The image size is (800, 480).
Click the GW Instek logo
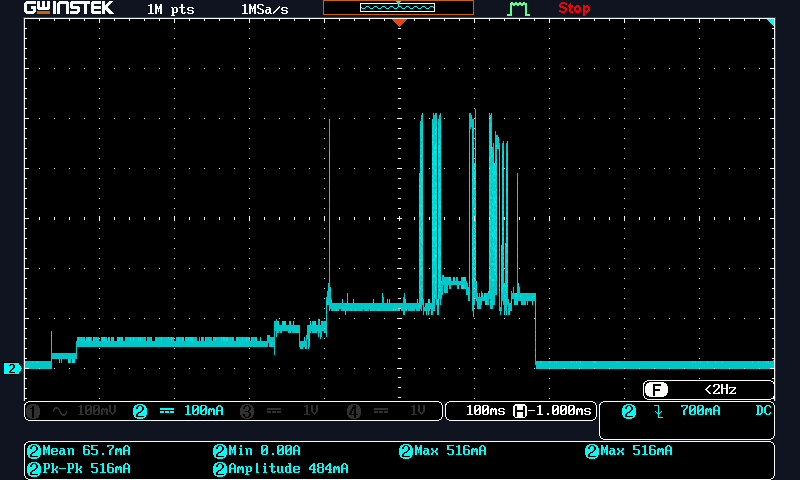pos(68,8)
